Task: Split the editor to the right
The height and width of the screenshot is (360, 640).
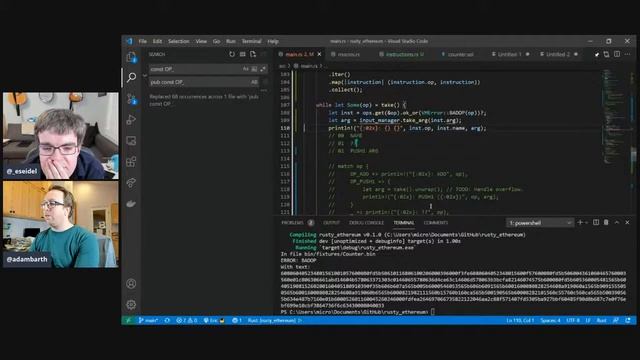Action: click(617, 54)
